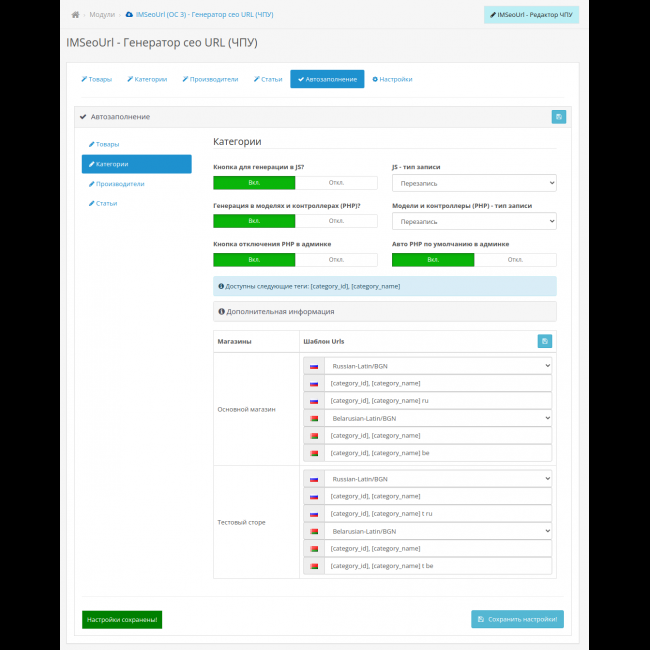
Task: Click Сохранить настройки button
Action: [517, 619]
